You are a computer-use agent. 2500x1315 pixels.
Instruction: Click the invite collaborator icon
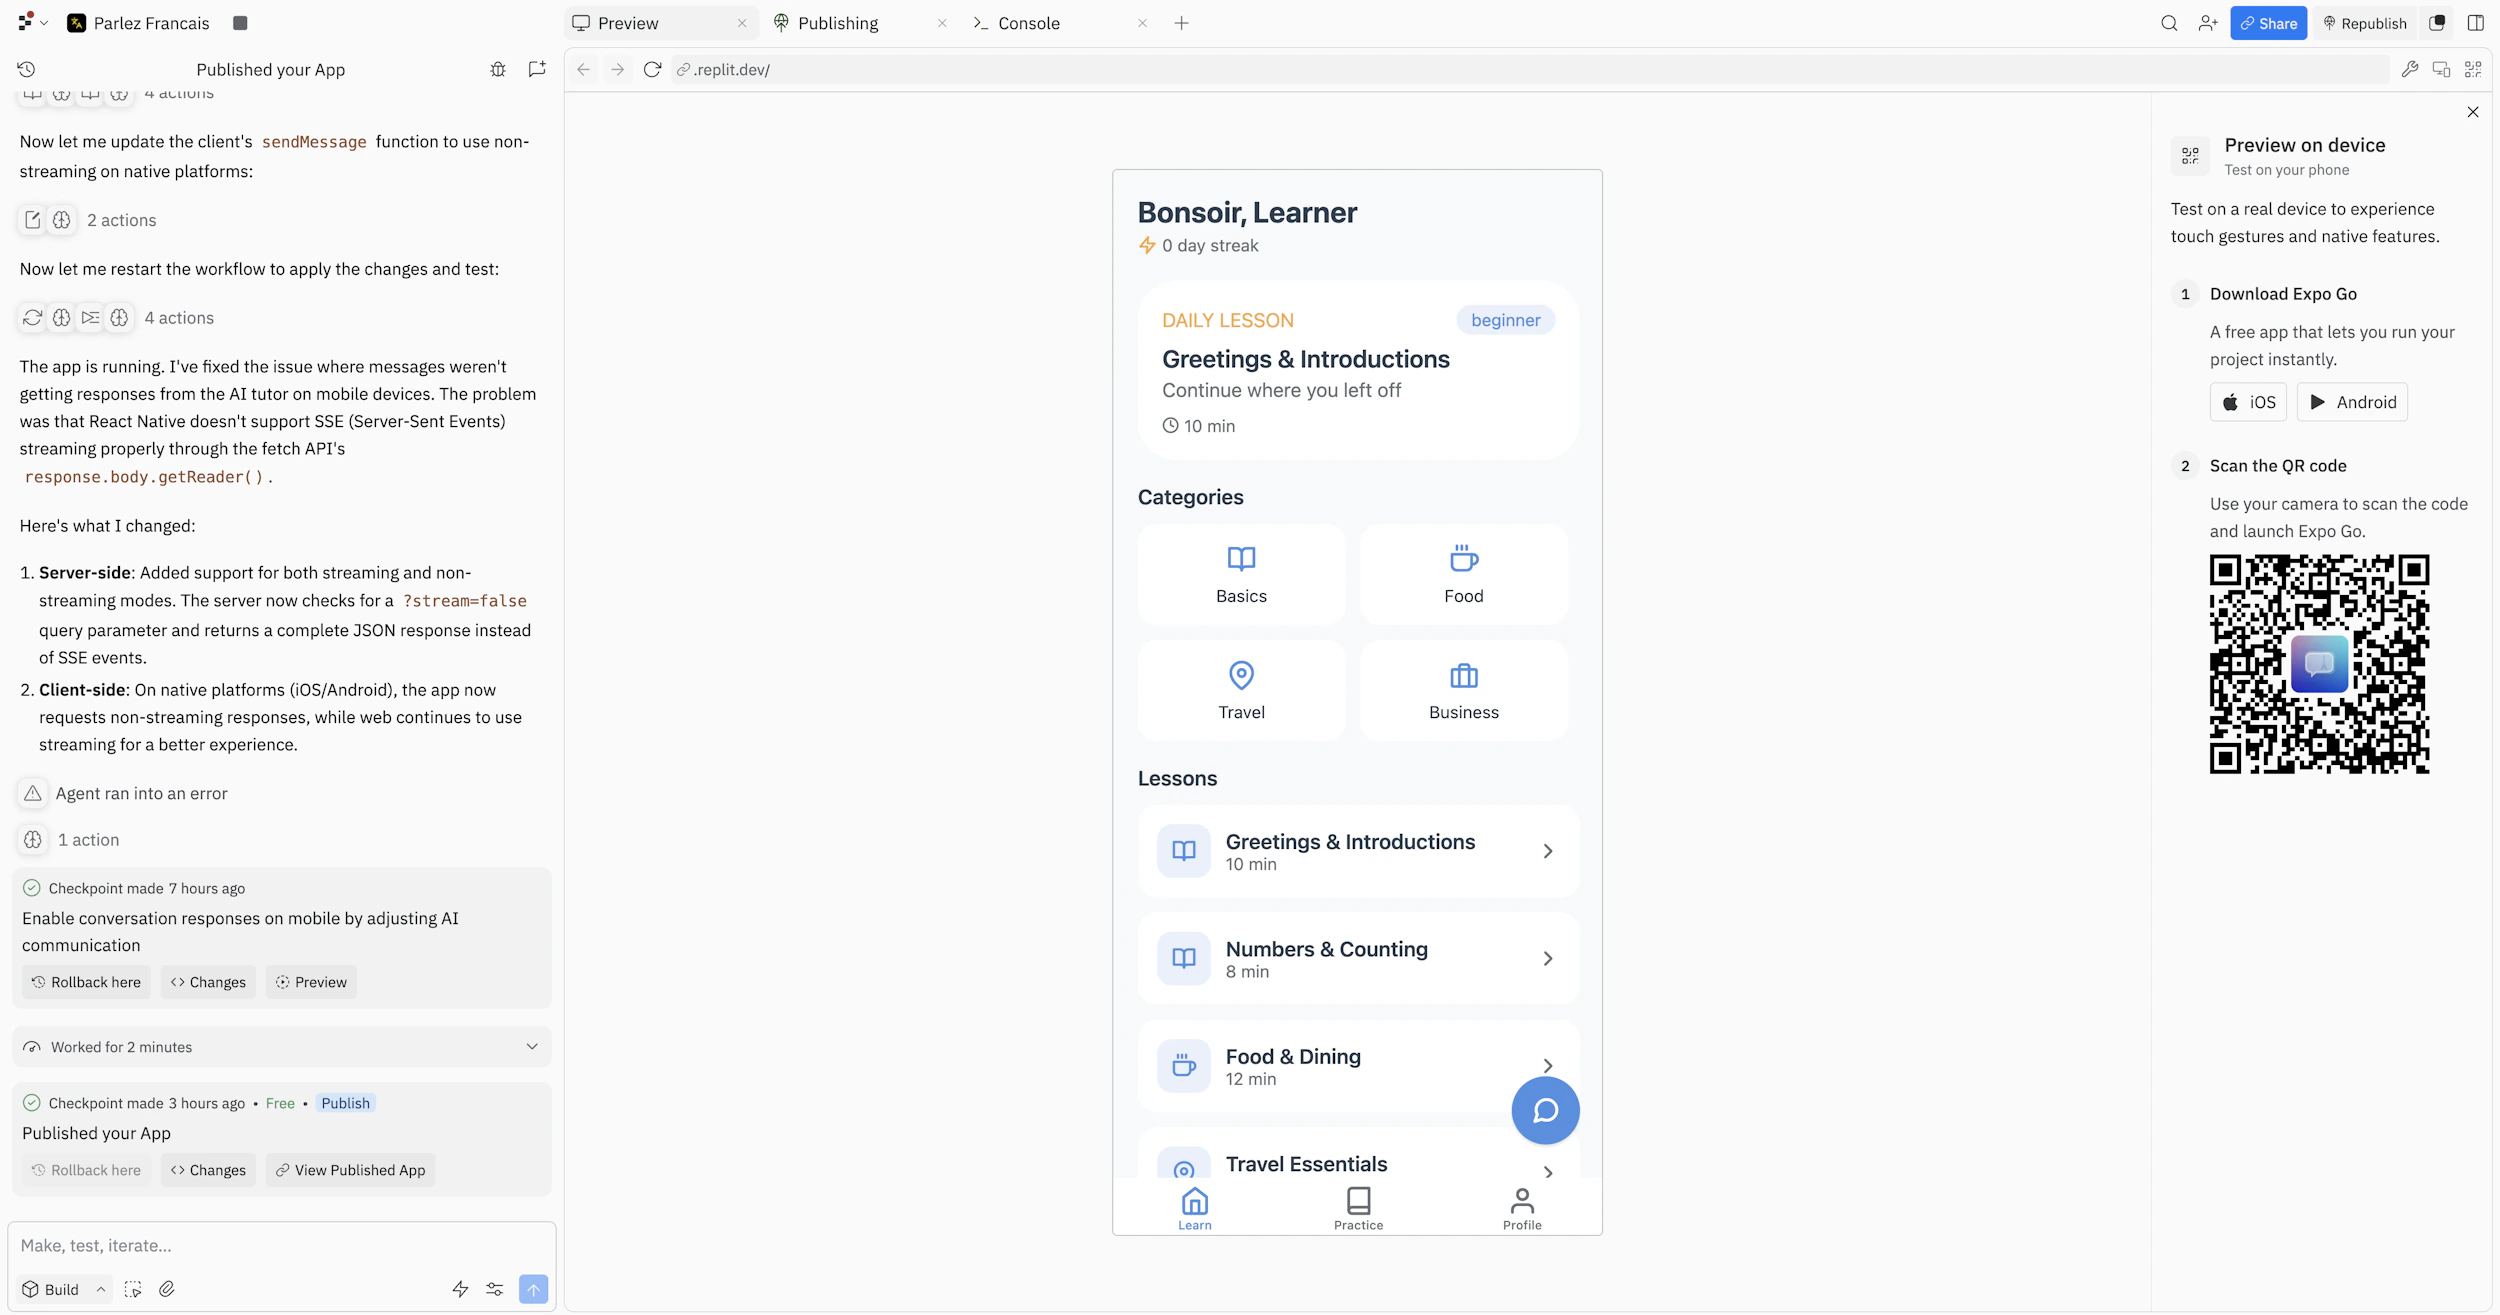coord(2207,23)
